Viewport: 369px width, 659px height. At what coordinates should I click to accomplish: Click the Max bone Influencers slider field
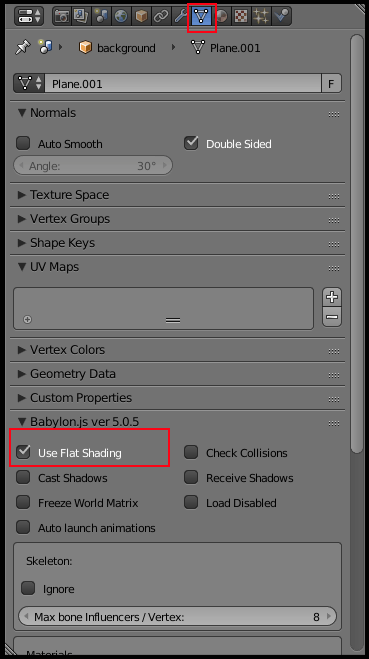177,617
